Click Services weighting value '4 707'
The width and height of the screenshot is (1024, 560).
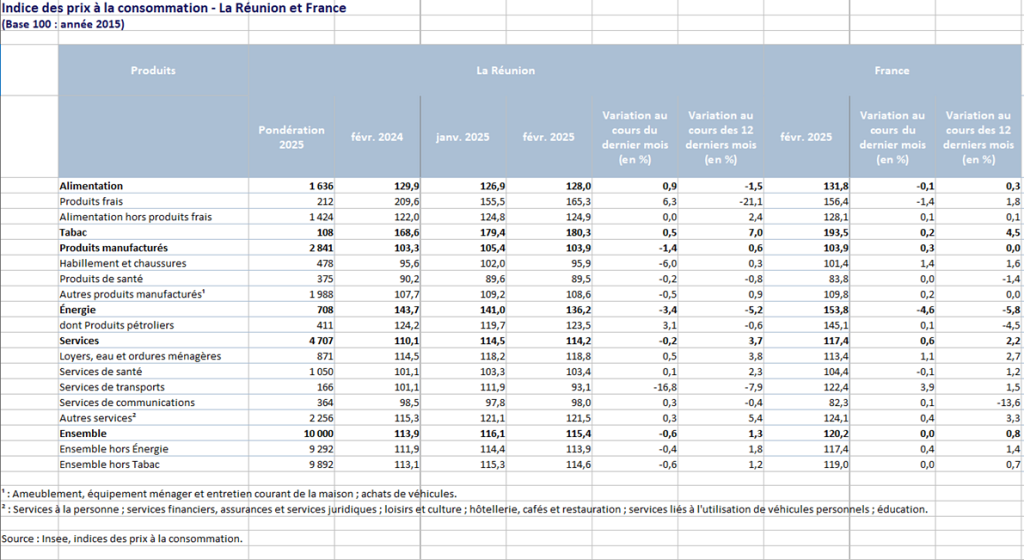[x=321, y=341]
